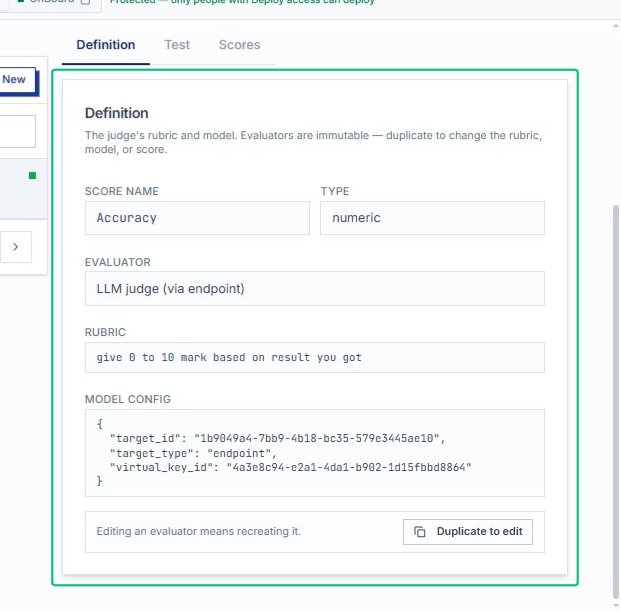The image size is (621, 611).
Task: Click the TYPE label
Action: pyautogui.click(x=335, y=191)
